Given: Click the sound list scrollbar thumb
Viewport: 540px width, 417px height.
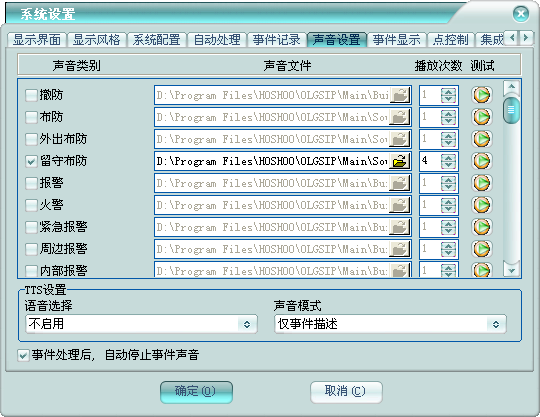Looking at the screenshot, I should coord(511,110).
